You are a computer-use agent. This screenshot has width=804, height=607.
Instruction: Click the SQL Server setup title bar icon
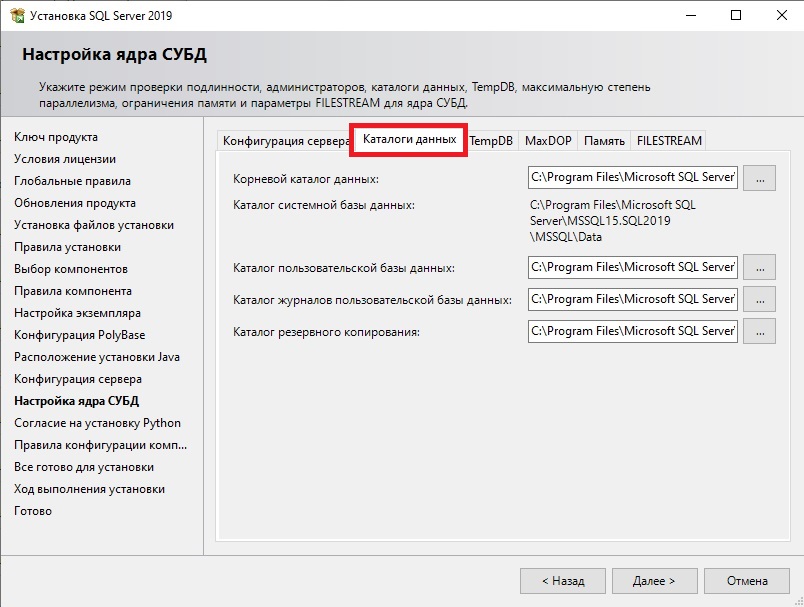click(x=17, y=15)
